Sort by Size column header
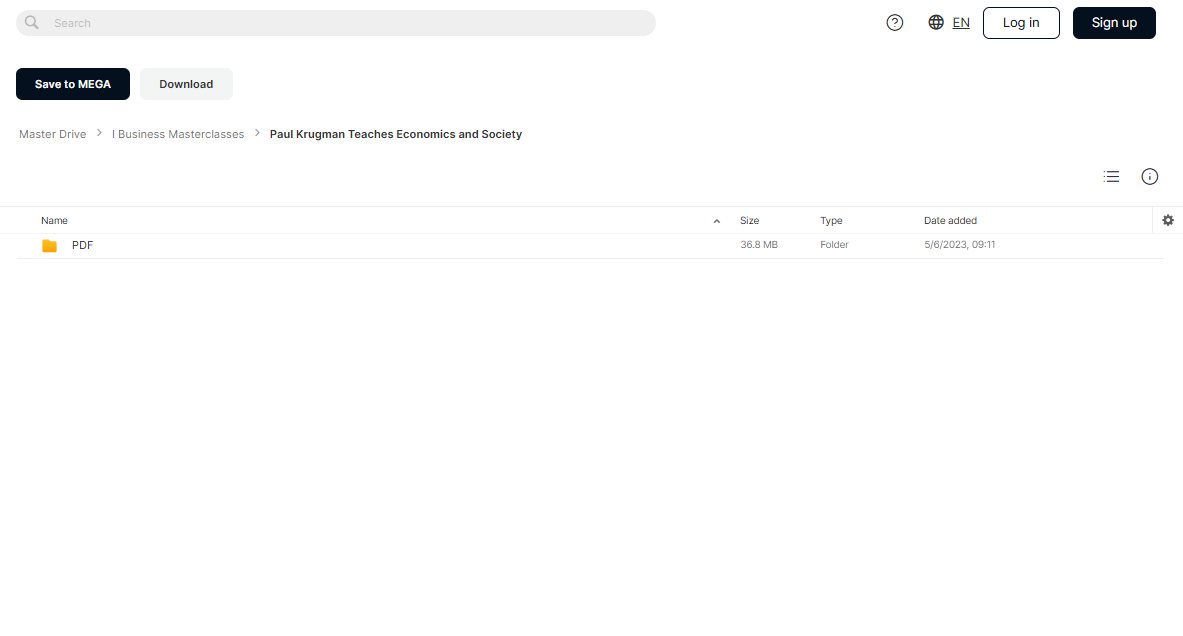Image resolution: width=1183 pixels, height=636 pixels. pos(749,220)
